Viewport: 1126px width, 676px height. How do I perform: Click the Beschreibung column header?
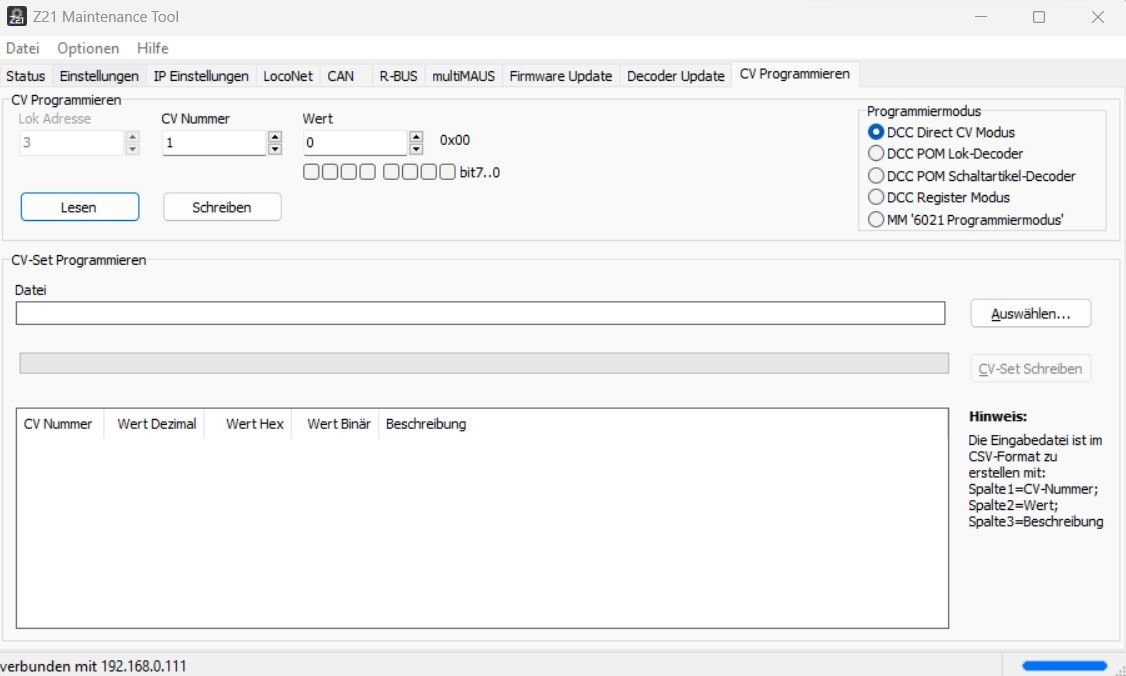pyautogui.click(x=426, y=424)
